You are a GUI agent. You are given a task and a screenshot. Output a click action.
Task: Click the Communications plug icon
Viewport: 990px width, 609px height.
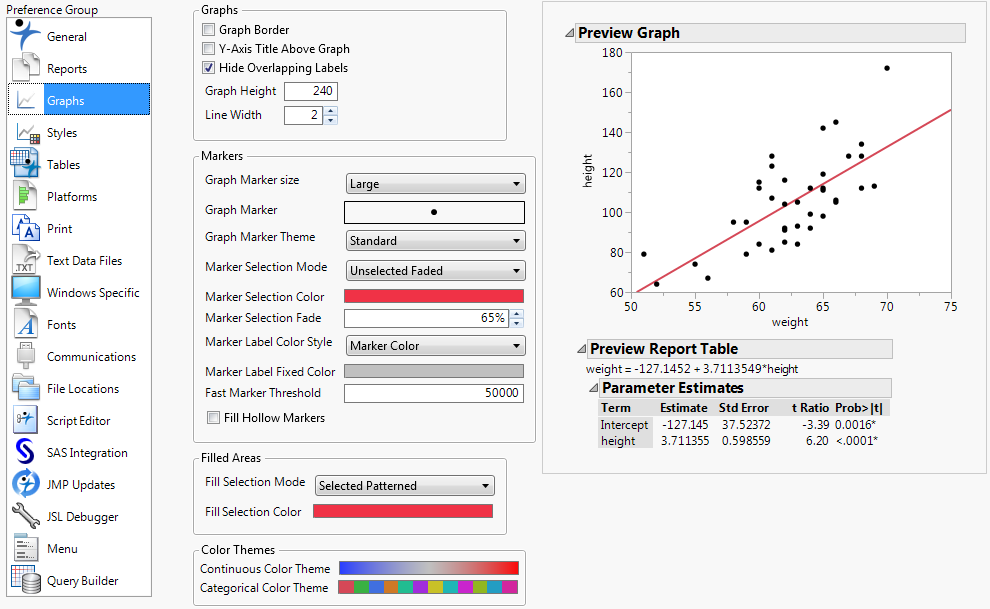pos(26,356)
